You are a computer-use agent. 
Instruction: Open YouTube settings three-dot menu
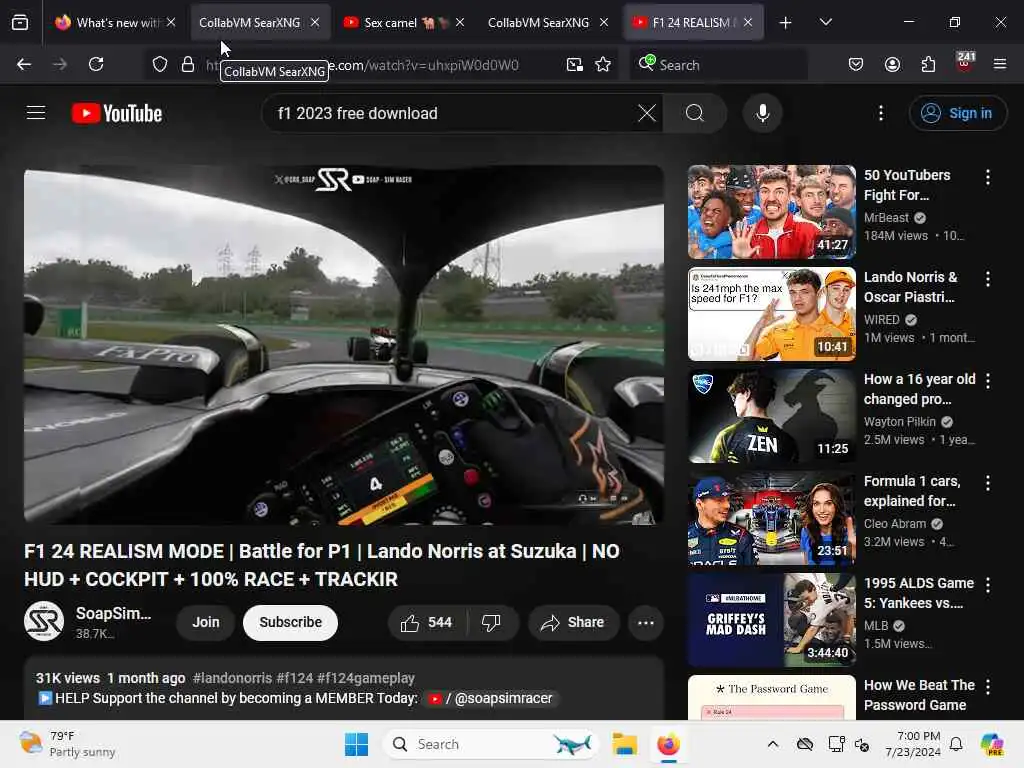click(x=881, y=113)
